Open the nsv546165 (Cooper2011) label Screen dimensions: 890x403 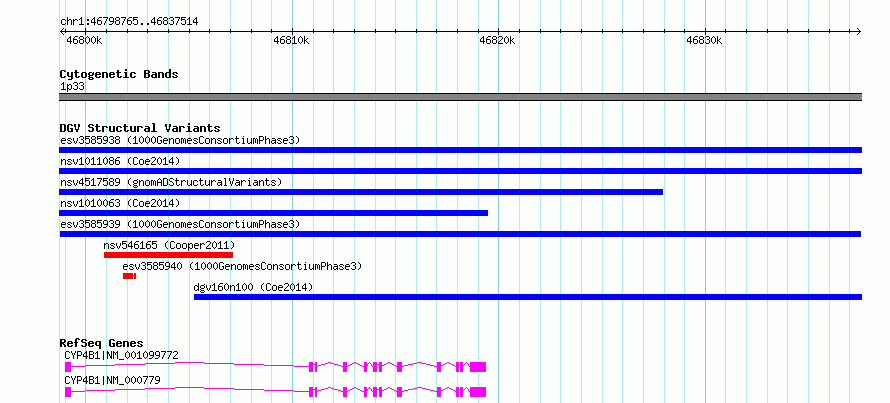click(169, 245)
